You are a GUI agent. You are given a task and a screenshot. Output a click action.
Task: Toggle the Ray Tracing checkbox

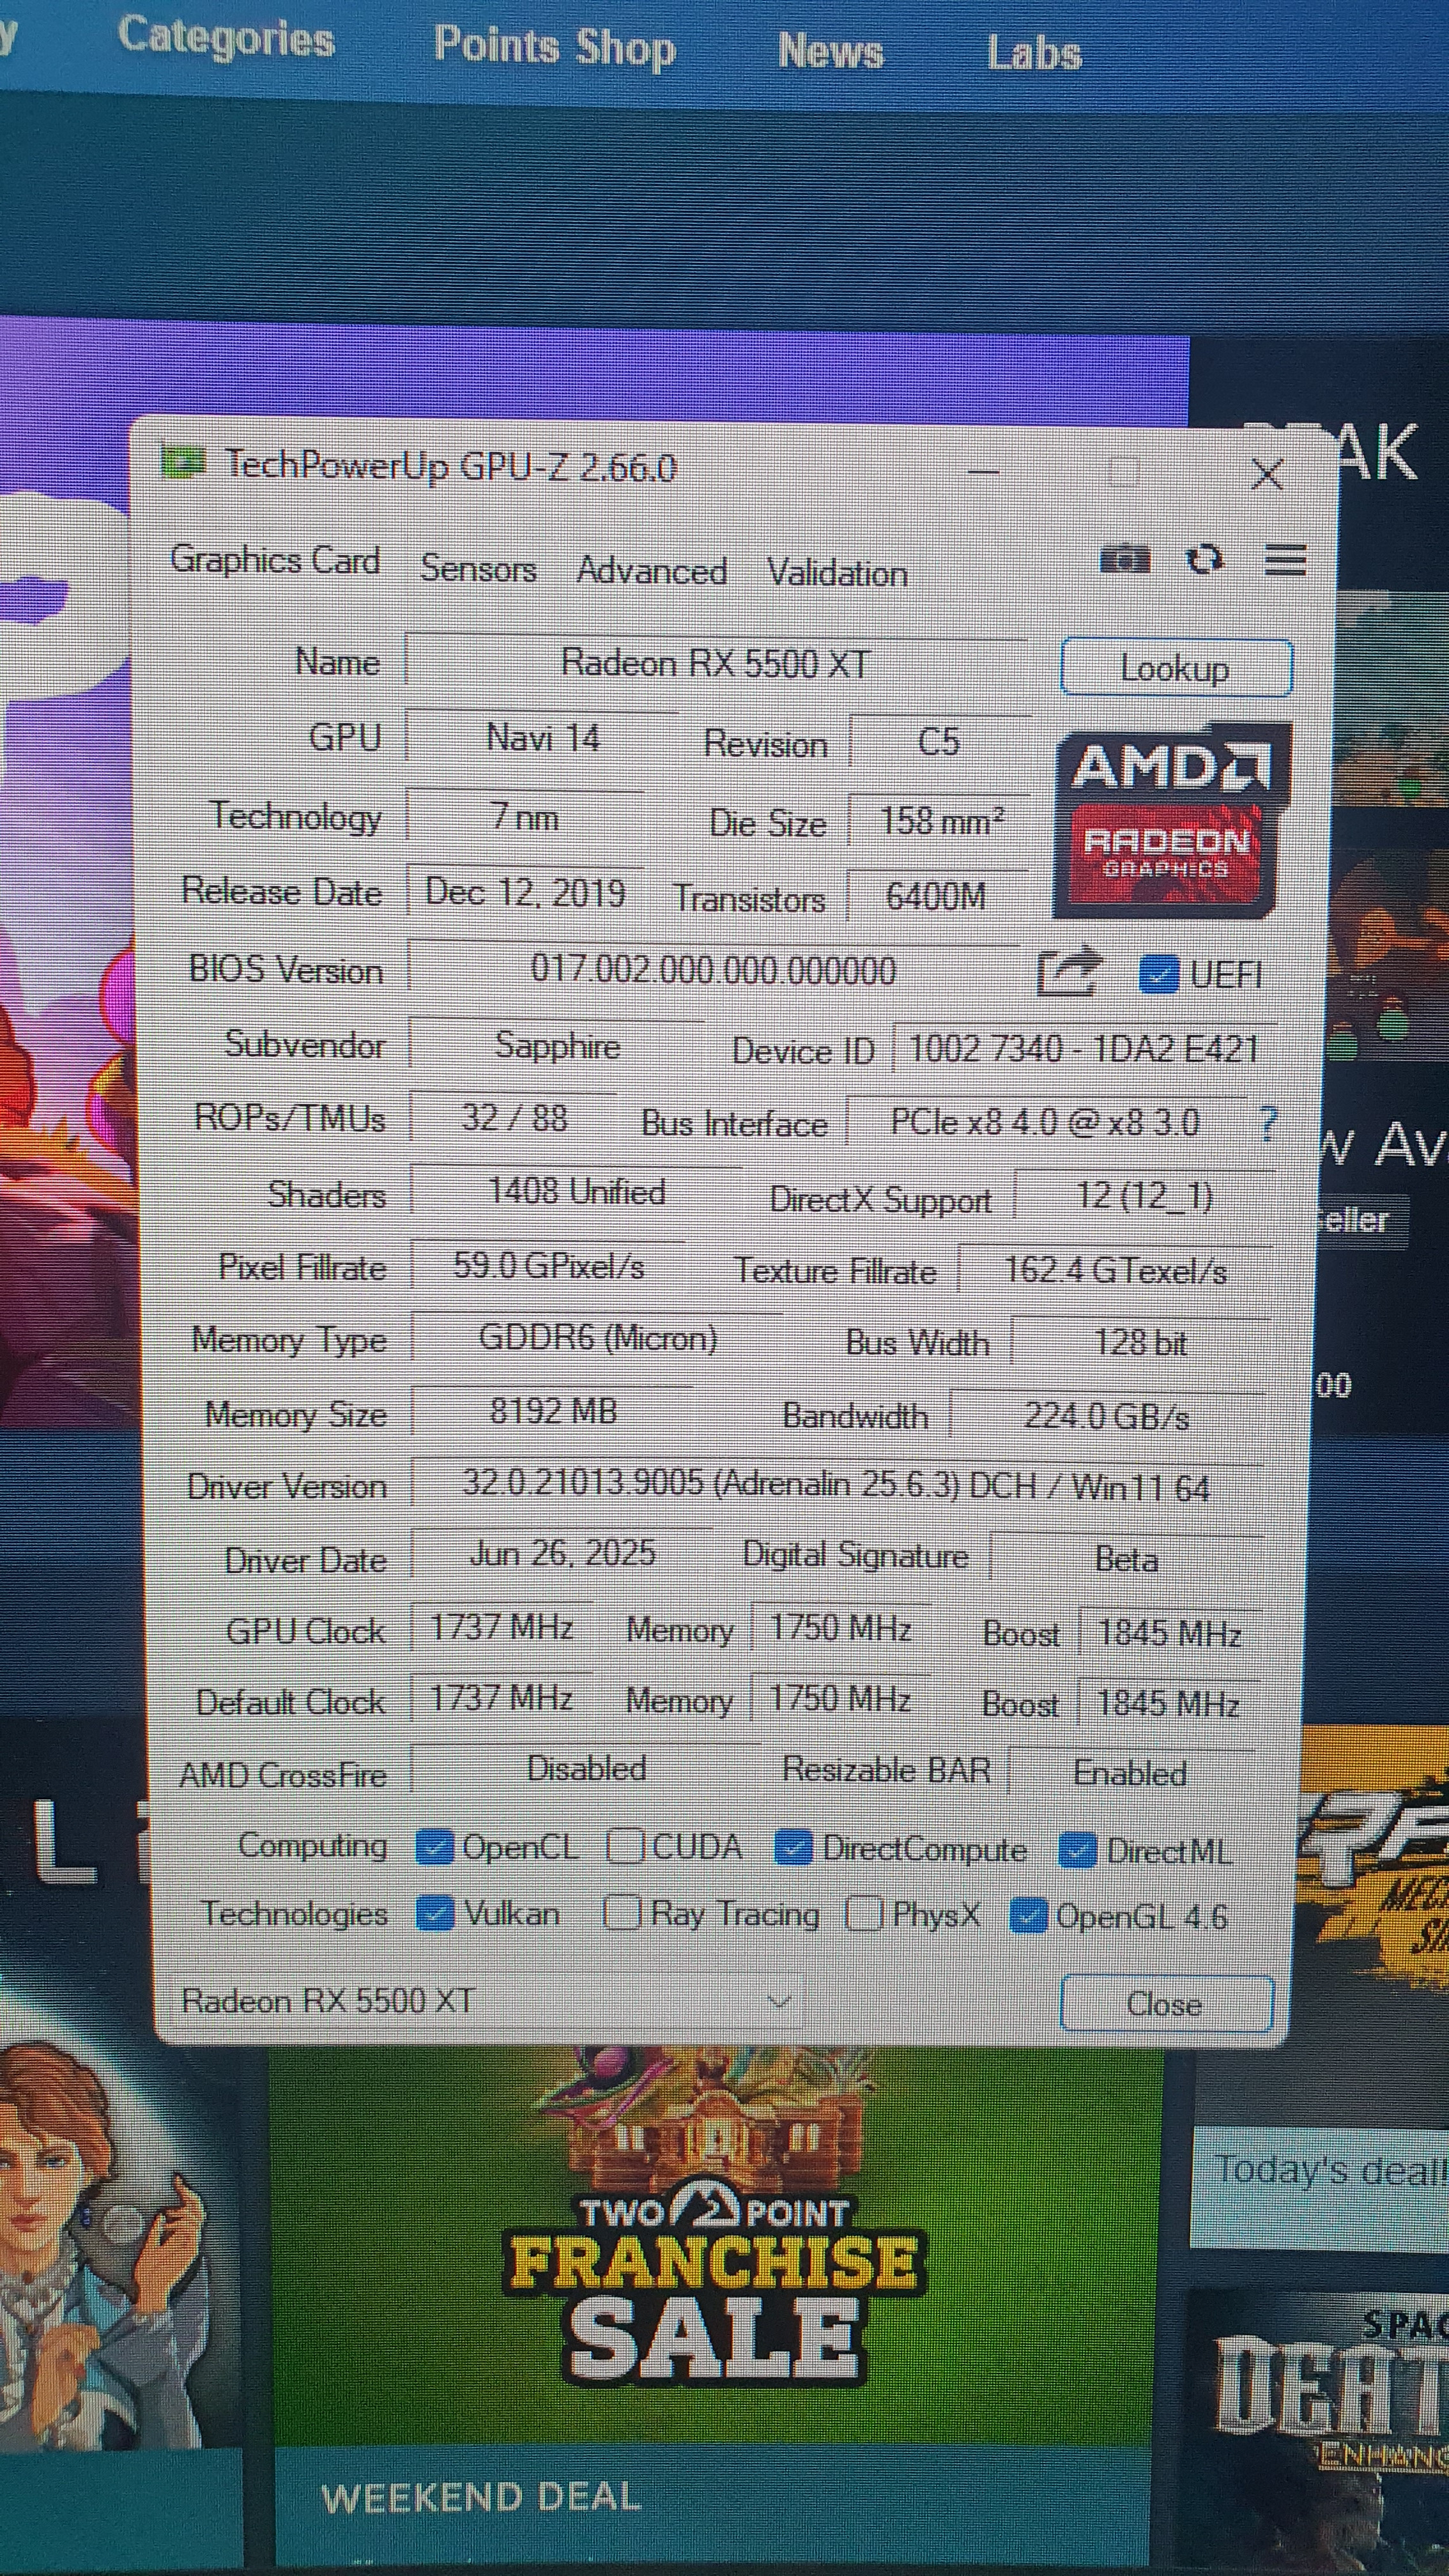click(x=621, y=1914)
